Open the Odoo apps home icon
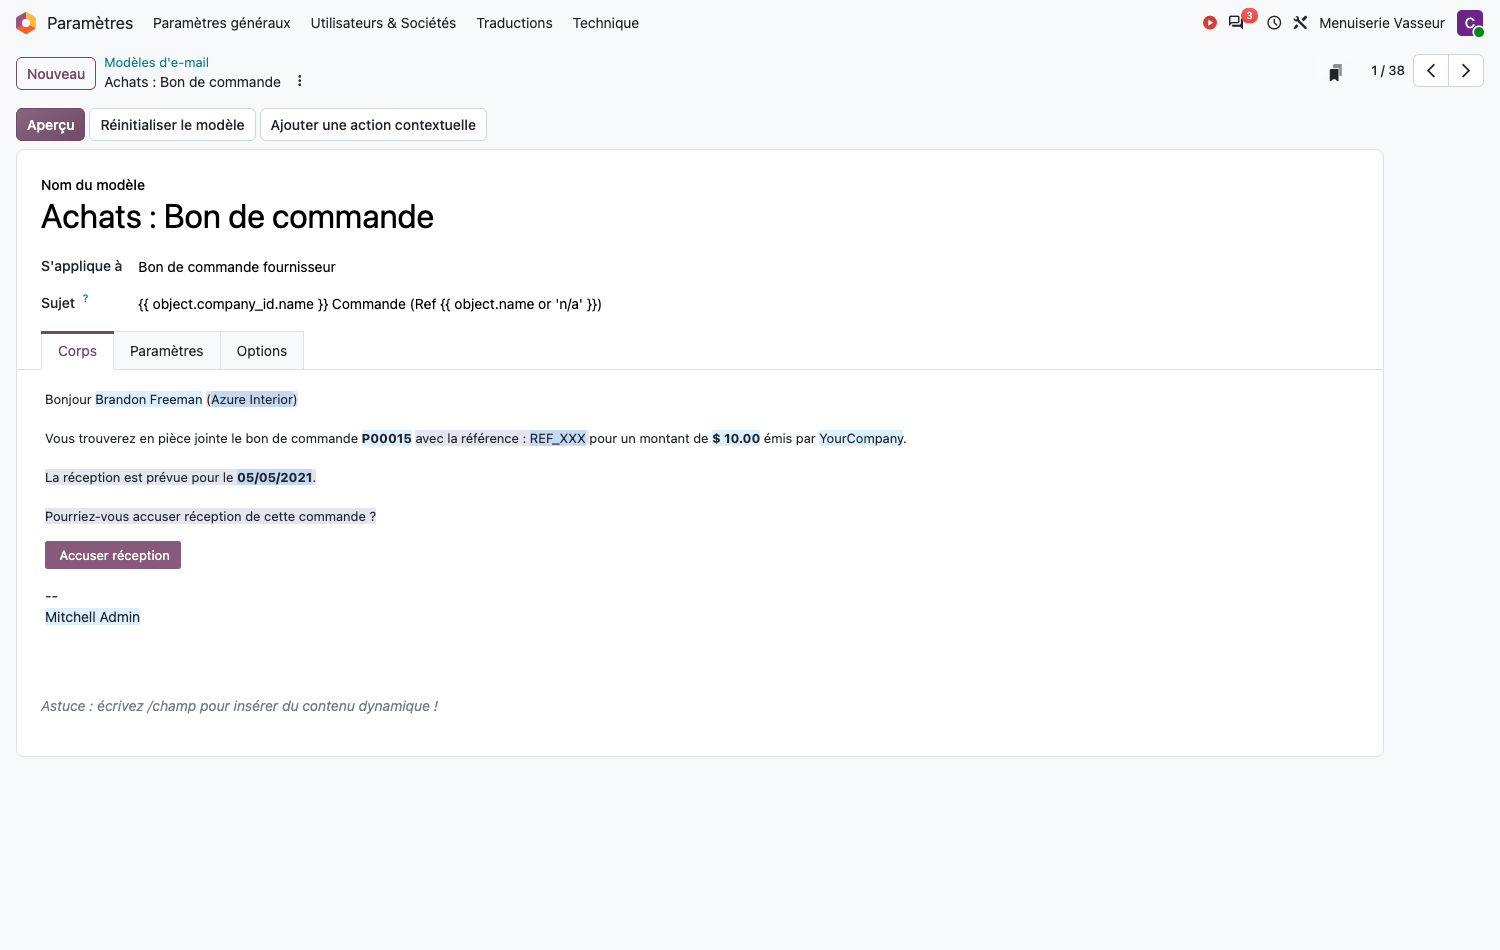The image size is (1500, 950). coord(26,23)
